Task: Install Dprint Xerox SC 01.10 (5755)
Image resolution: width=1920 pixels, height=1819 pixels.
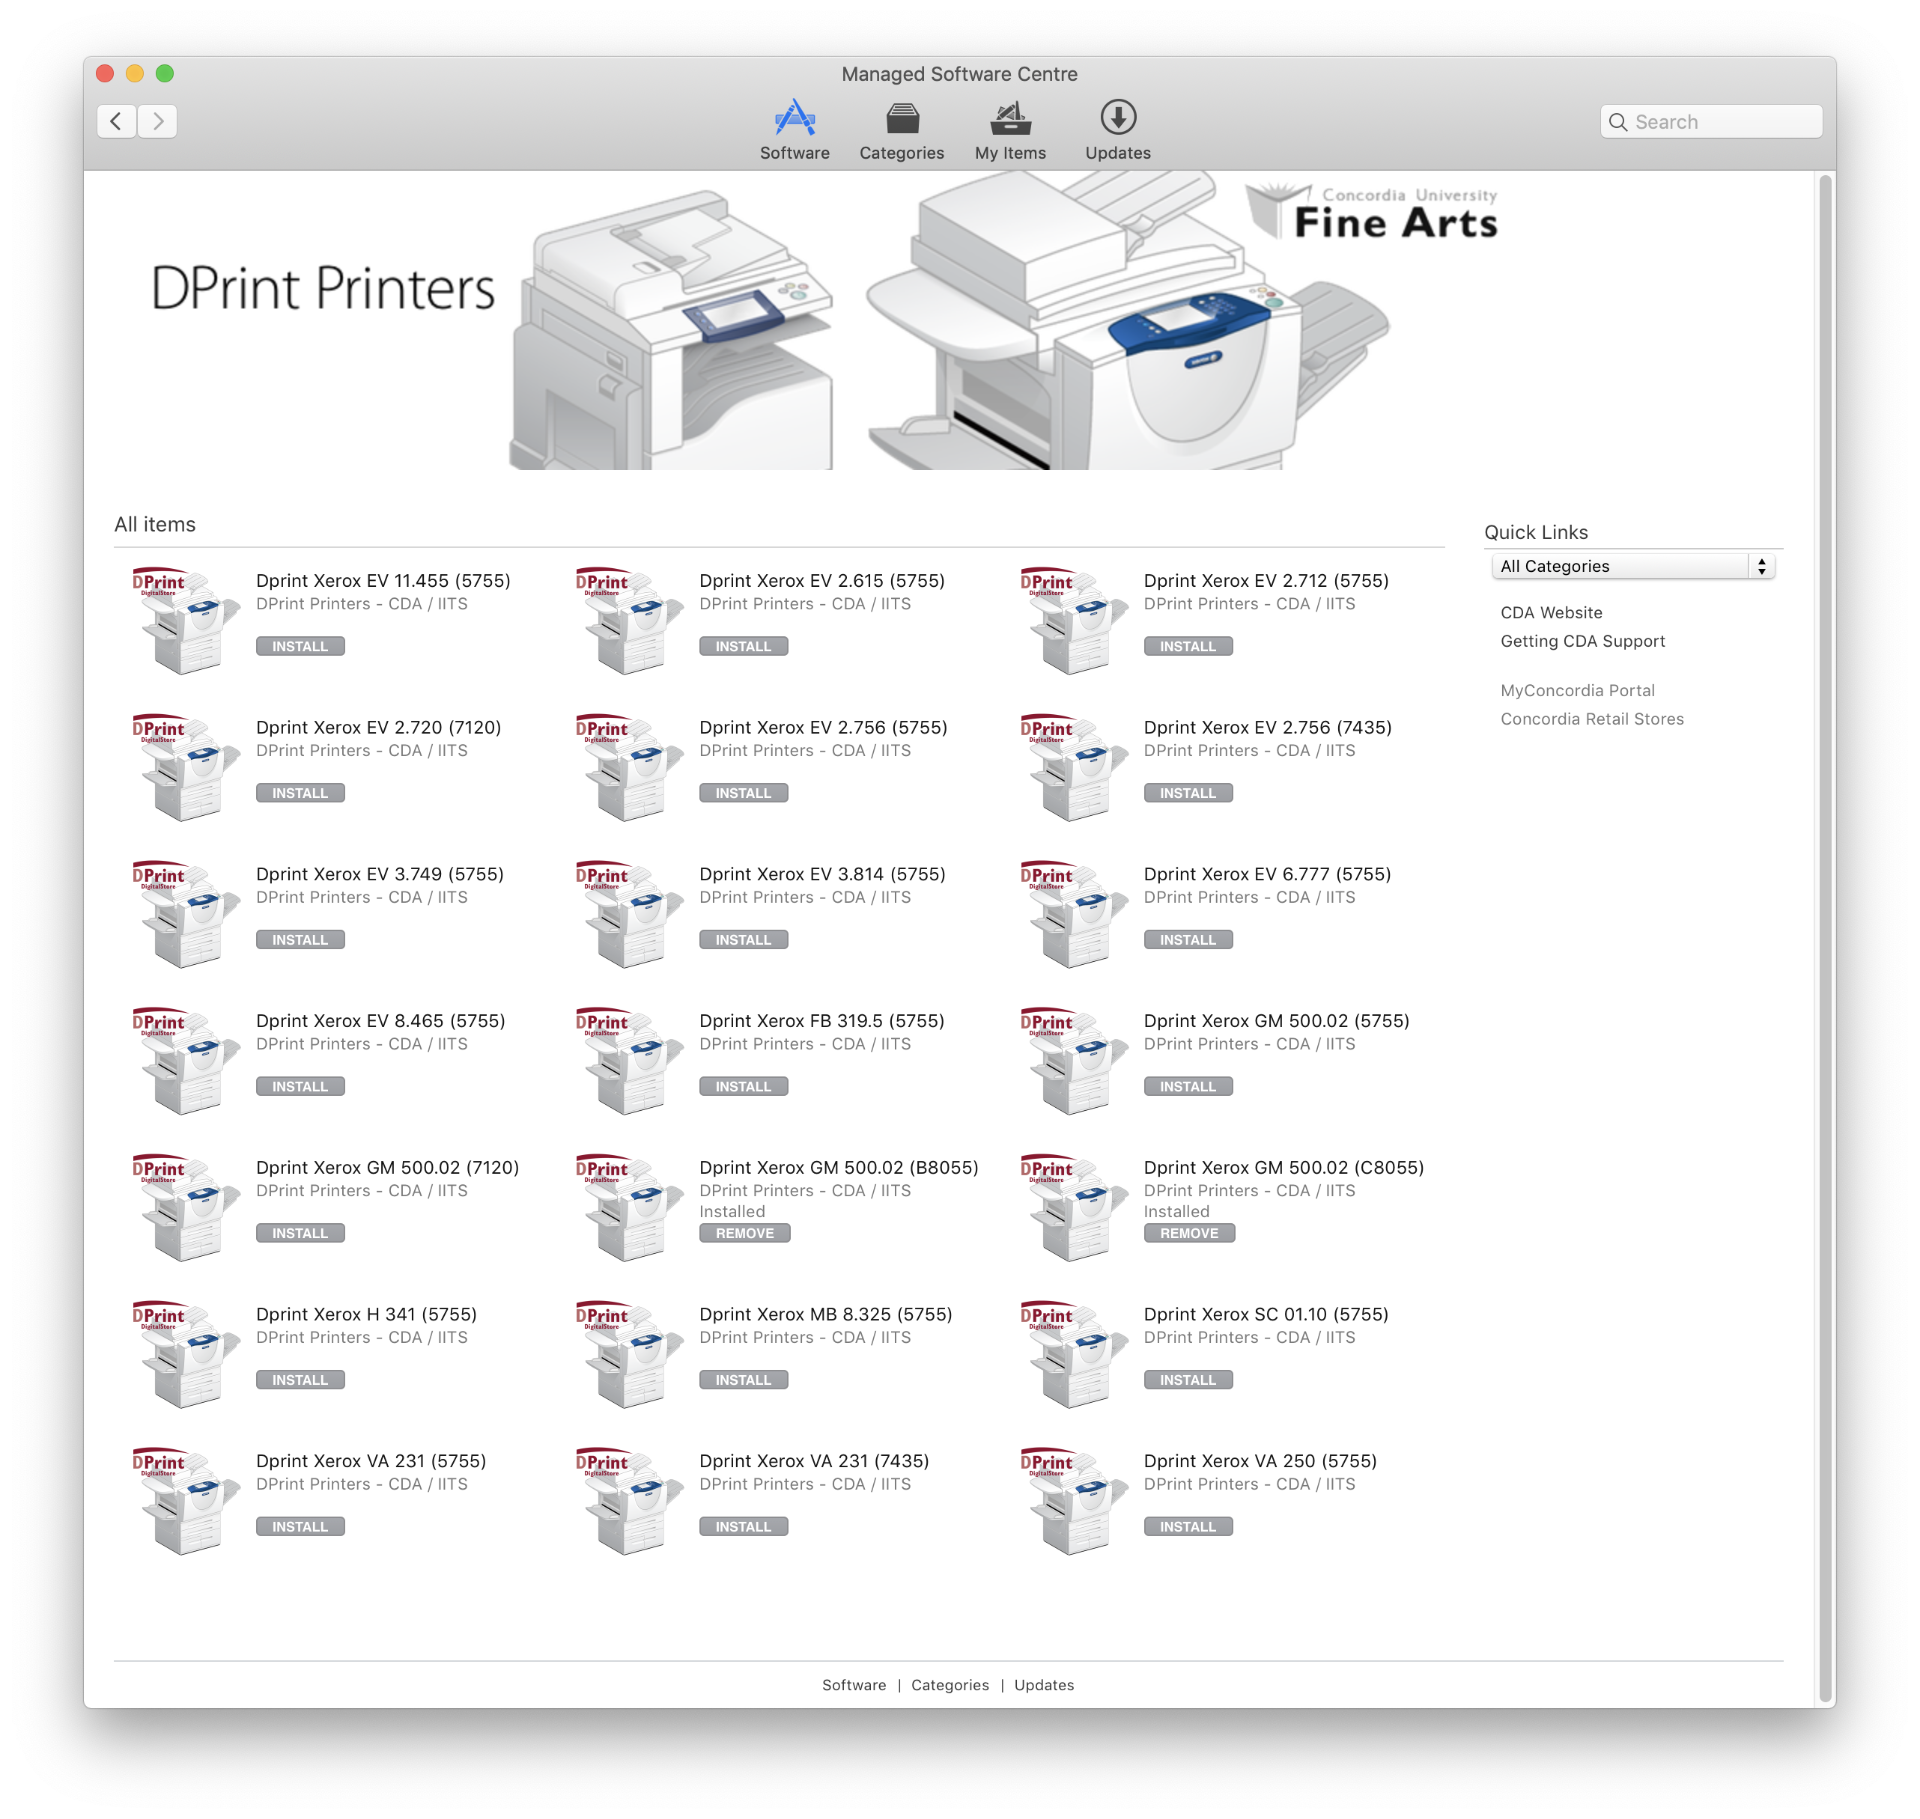Action: (1188, 1381)
